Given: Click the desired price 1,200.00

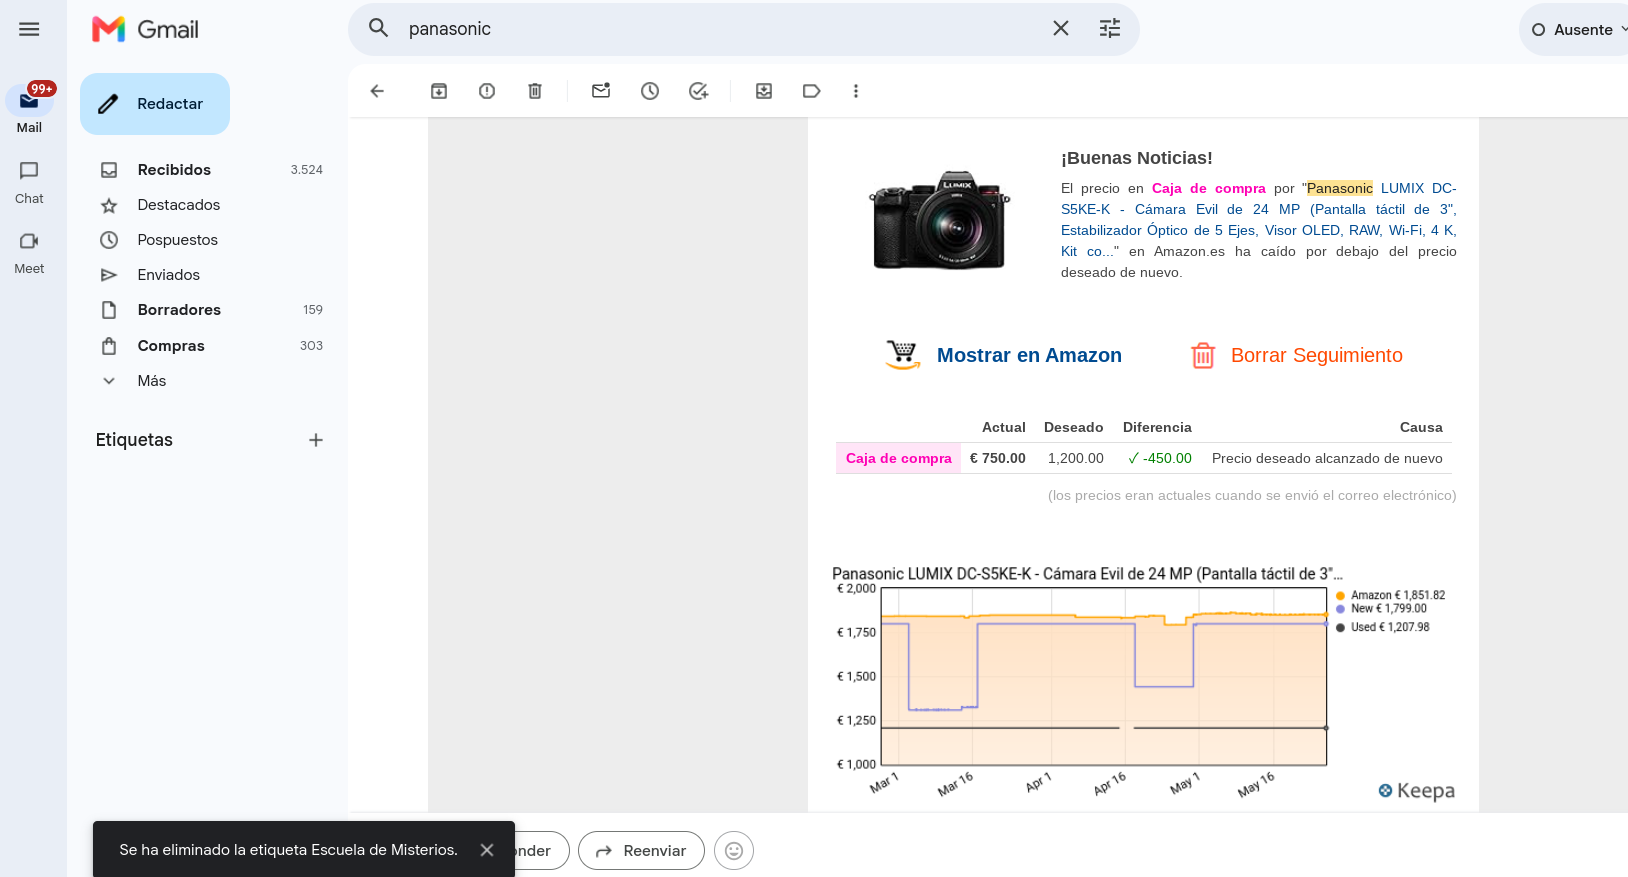Looking at the screenshot, I should (x=1076, y=458).
